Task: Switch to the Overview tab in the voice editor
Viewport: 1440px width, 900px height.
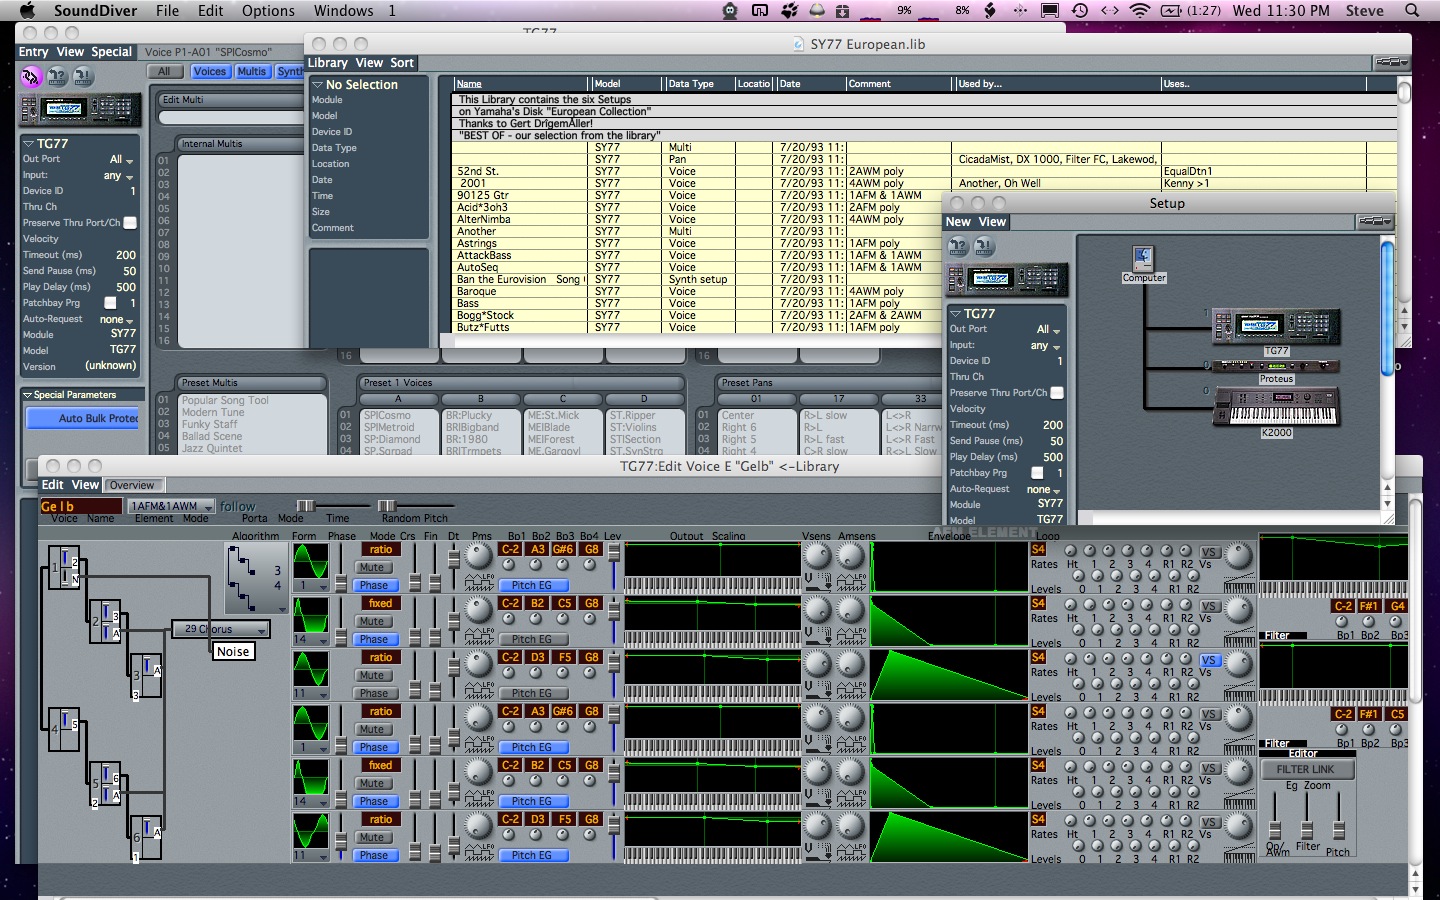Action: click(x=132, y=485)
